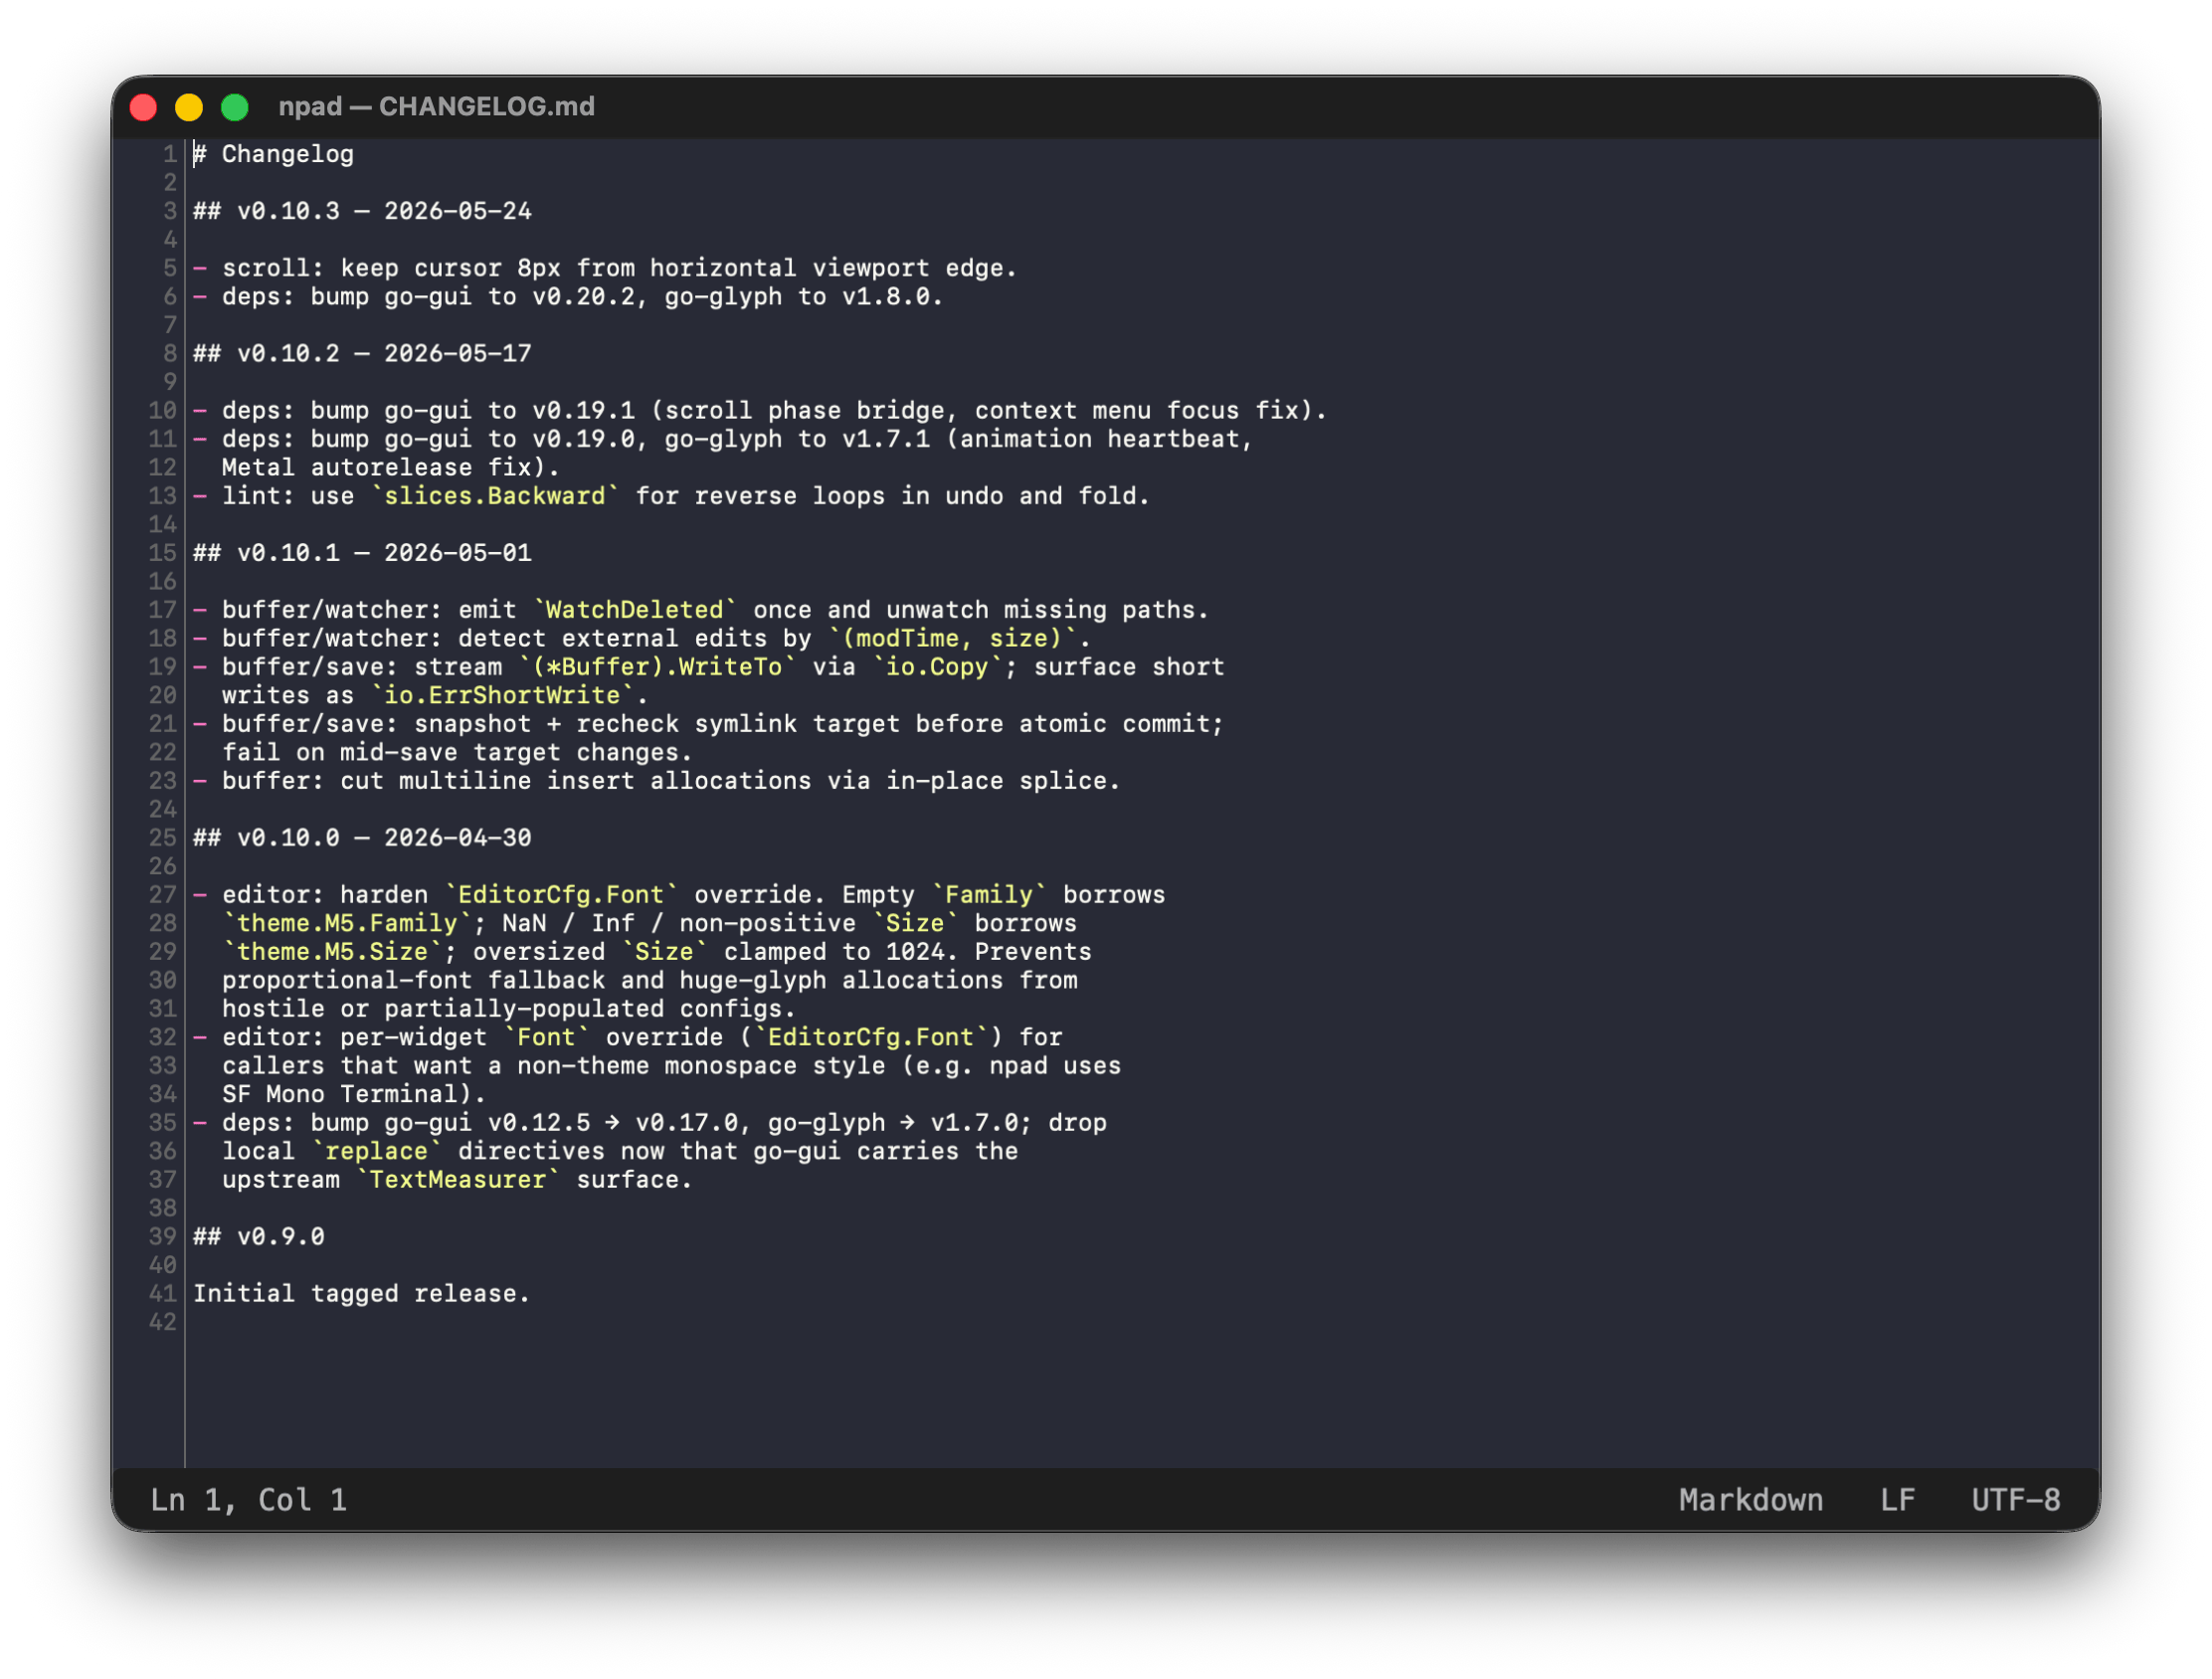Click the highlighted code `TextMeasurer`
Viewport: 2212px width, 1679px height.
tap(457, 1180)
